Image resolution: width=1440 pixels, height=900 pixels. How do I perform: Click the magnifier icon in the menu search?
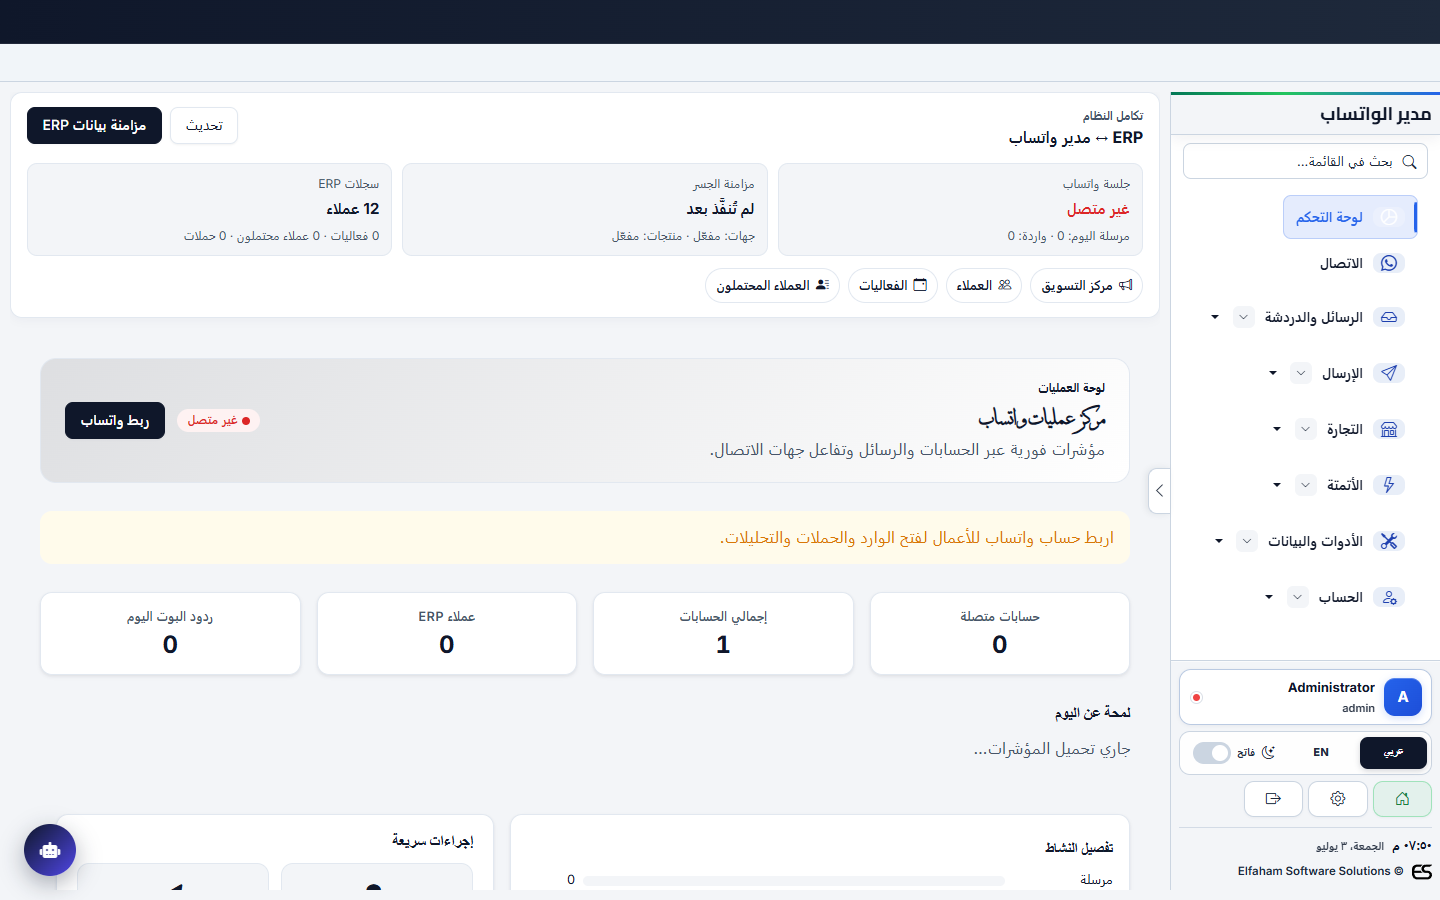pyautogui.click(x=1409, y=161)
